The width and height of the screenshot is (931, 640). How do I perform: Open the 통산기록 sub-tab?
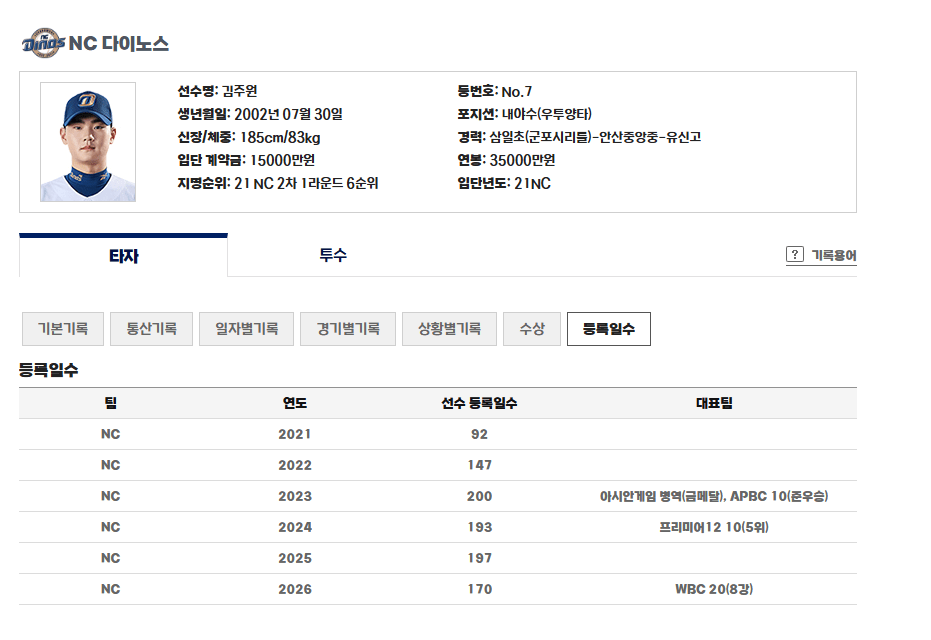(151, 329)
